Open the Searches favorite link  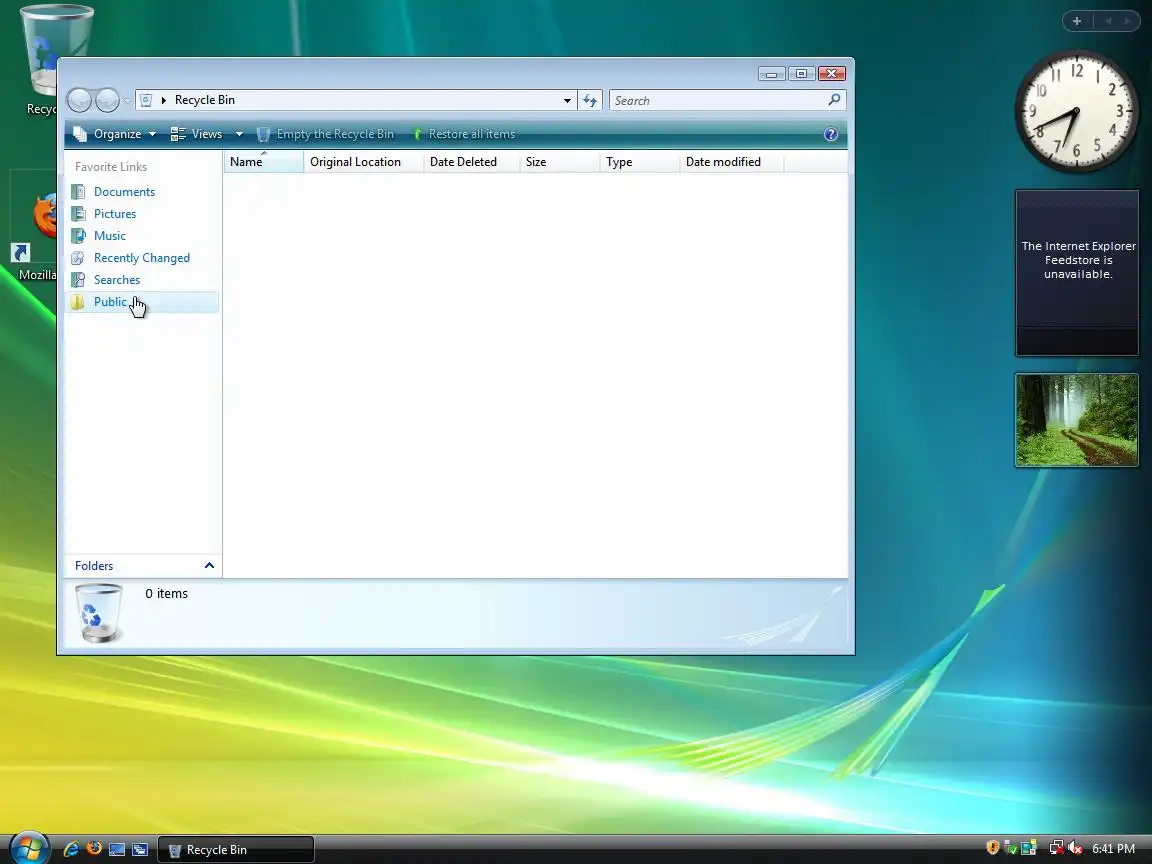coord(117,280)
